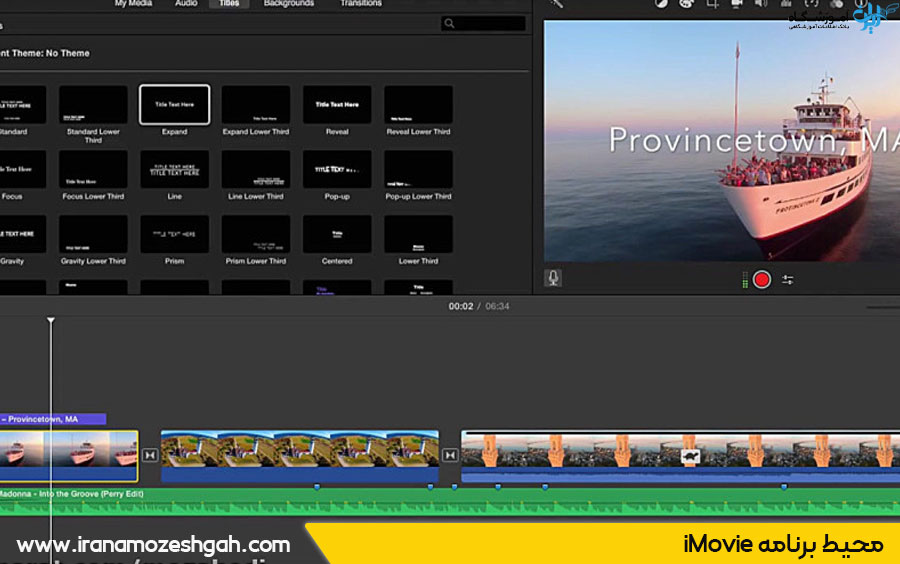Start recording with red record button
Screen dimensions: 900x564
tap(762, 279)
